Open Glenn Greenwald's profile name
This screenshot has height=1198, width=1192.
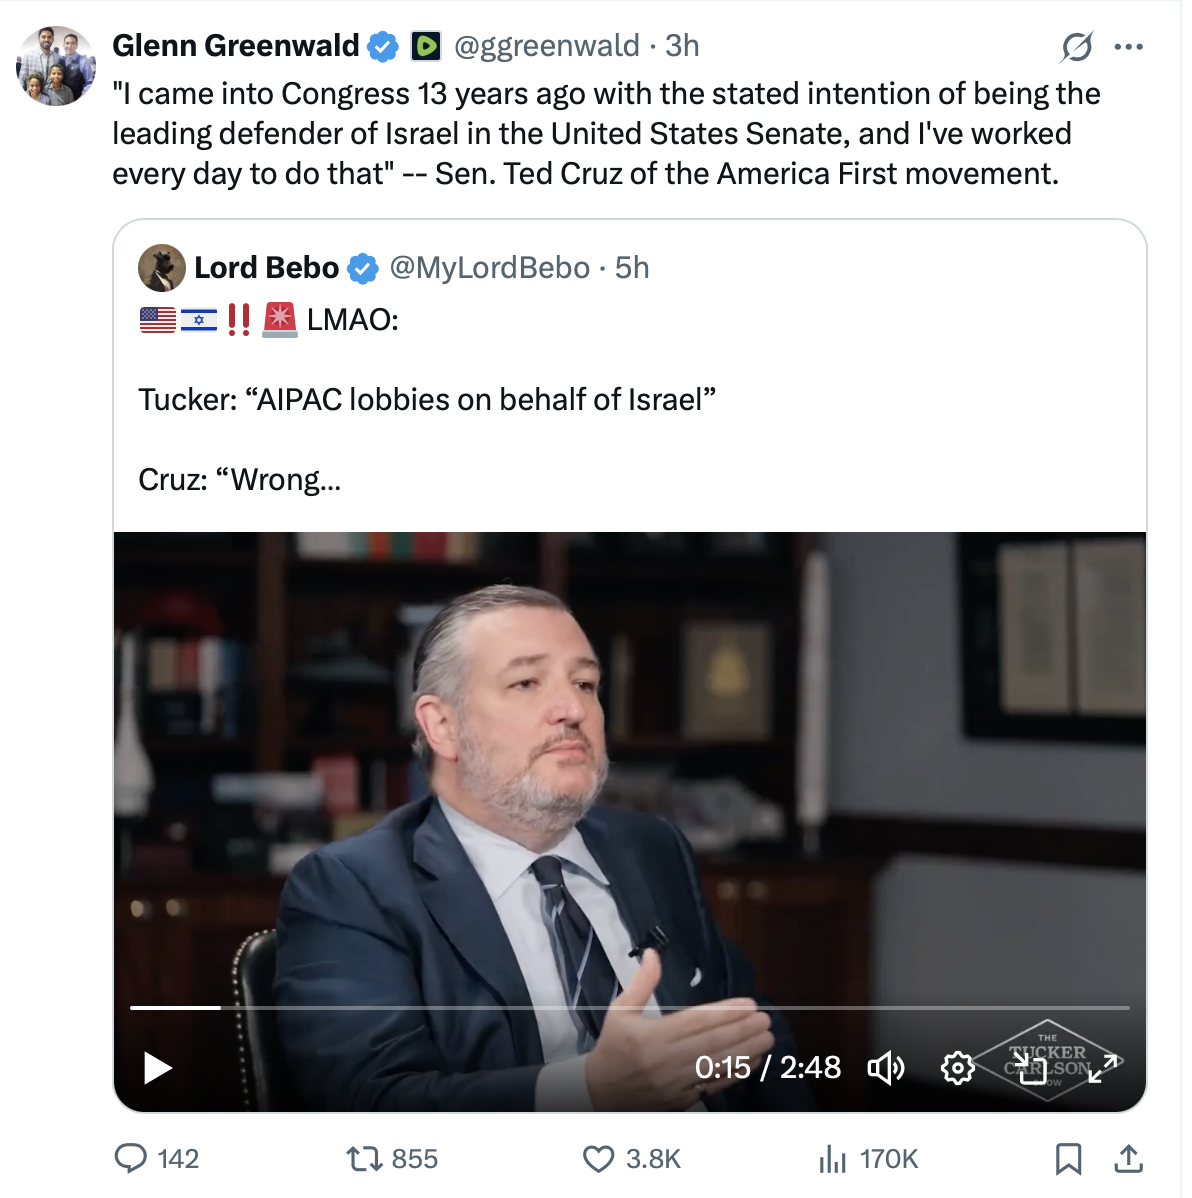point(235,46)
